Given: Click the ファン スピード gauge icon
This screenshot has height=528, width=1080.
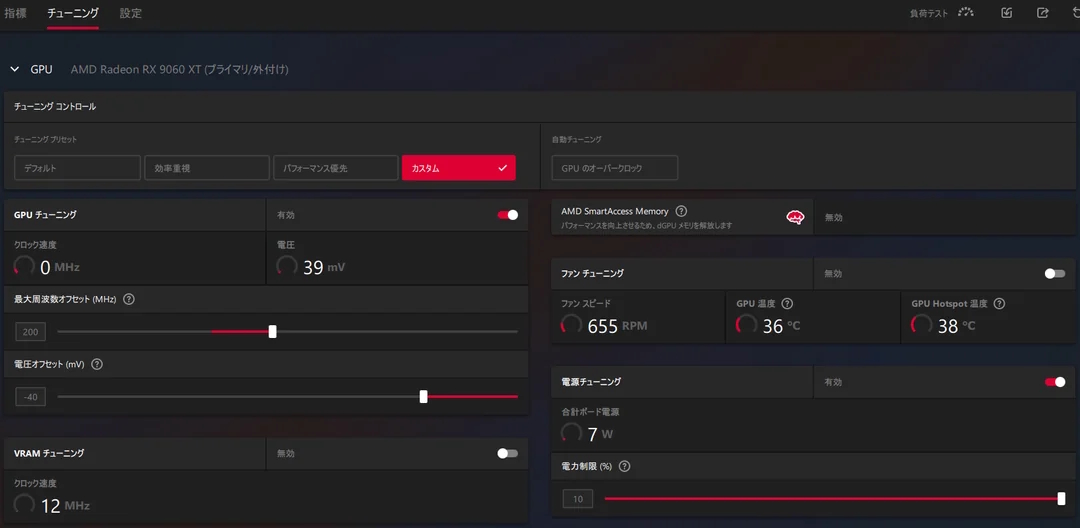Looking at the screenshot, I should coord(572,326).
